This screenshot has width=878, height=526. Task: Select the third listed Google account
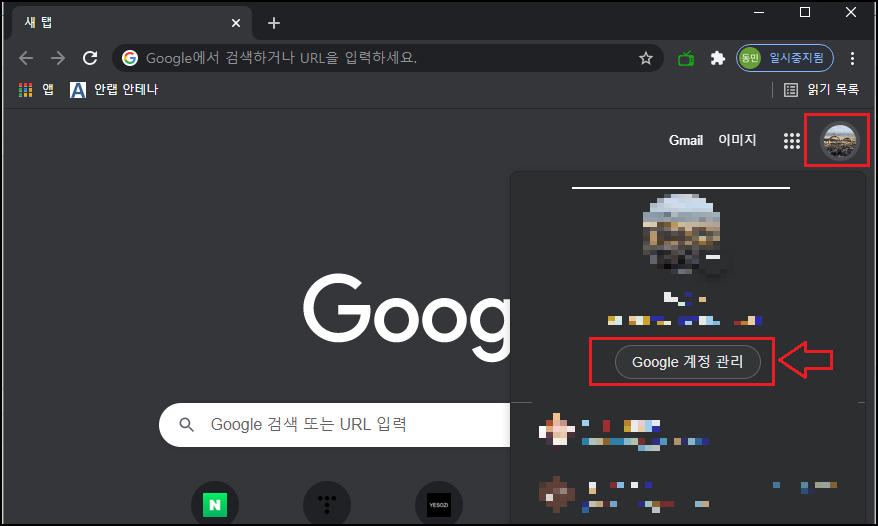[x=688, y=495]
